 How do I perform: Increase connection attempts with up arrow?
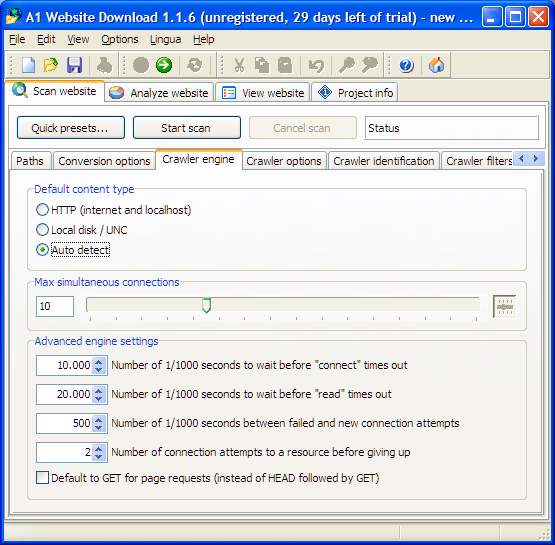click(x=99, y=449)
